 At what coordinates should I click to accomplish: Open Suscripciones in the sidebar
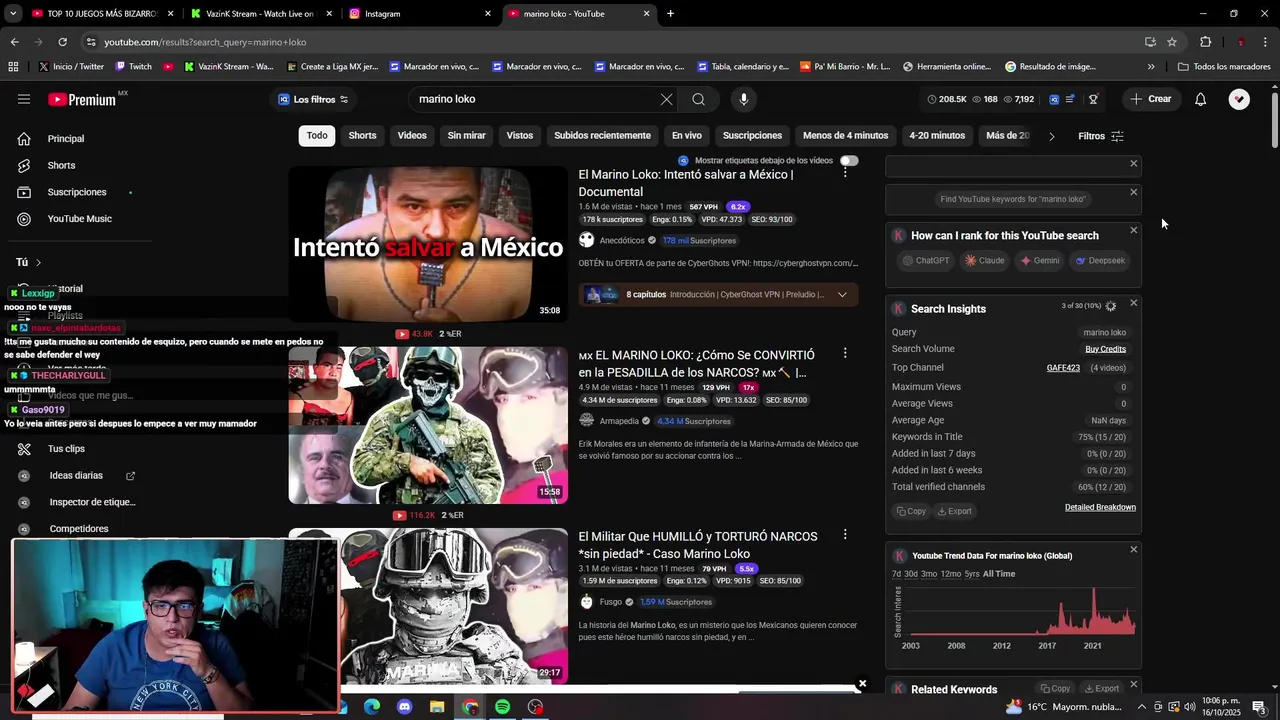76,192
